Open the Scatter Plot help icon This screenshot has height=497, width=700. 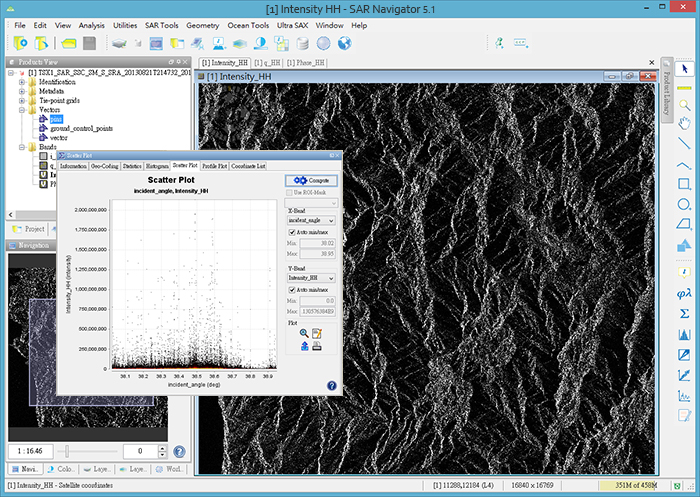(x=331, y=385)
